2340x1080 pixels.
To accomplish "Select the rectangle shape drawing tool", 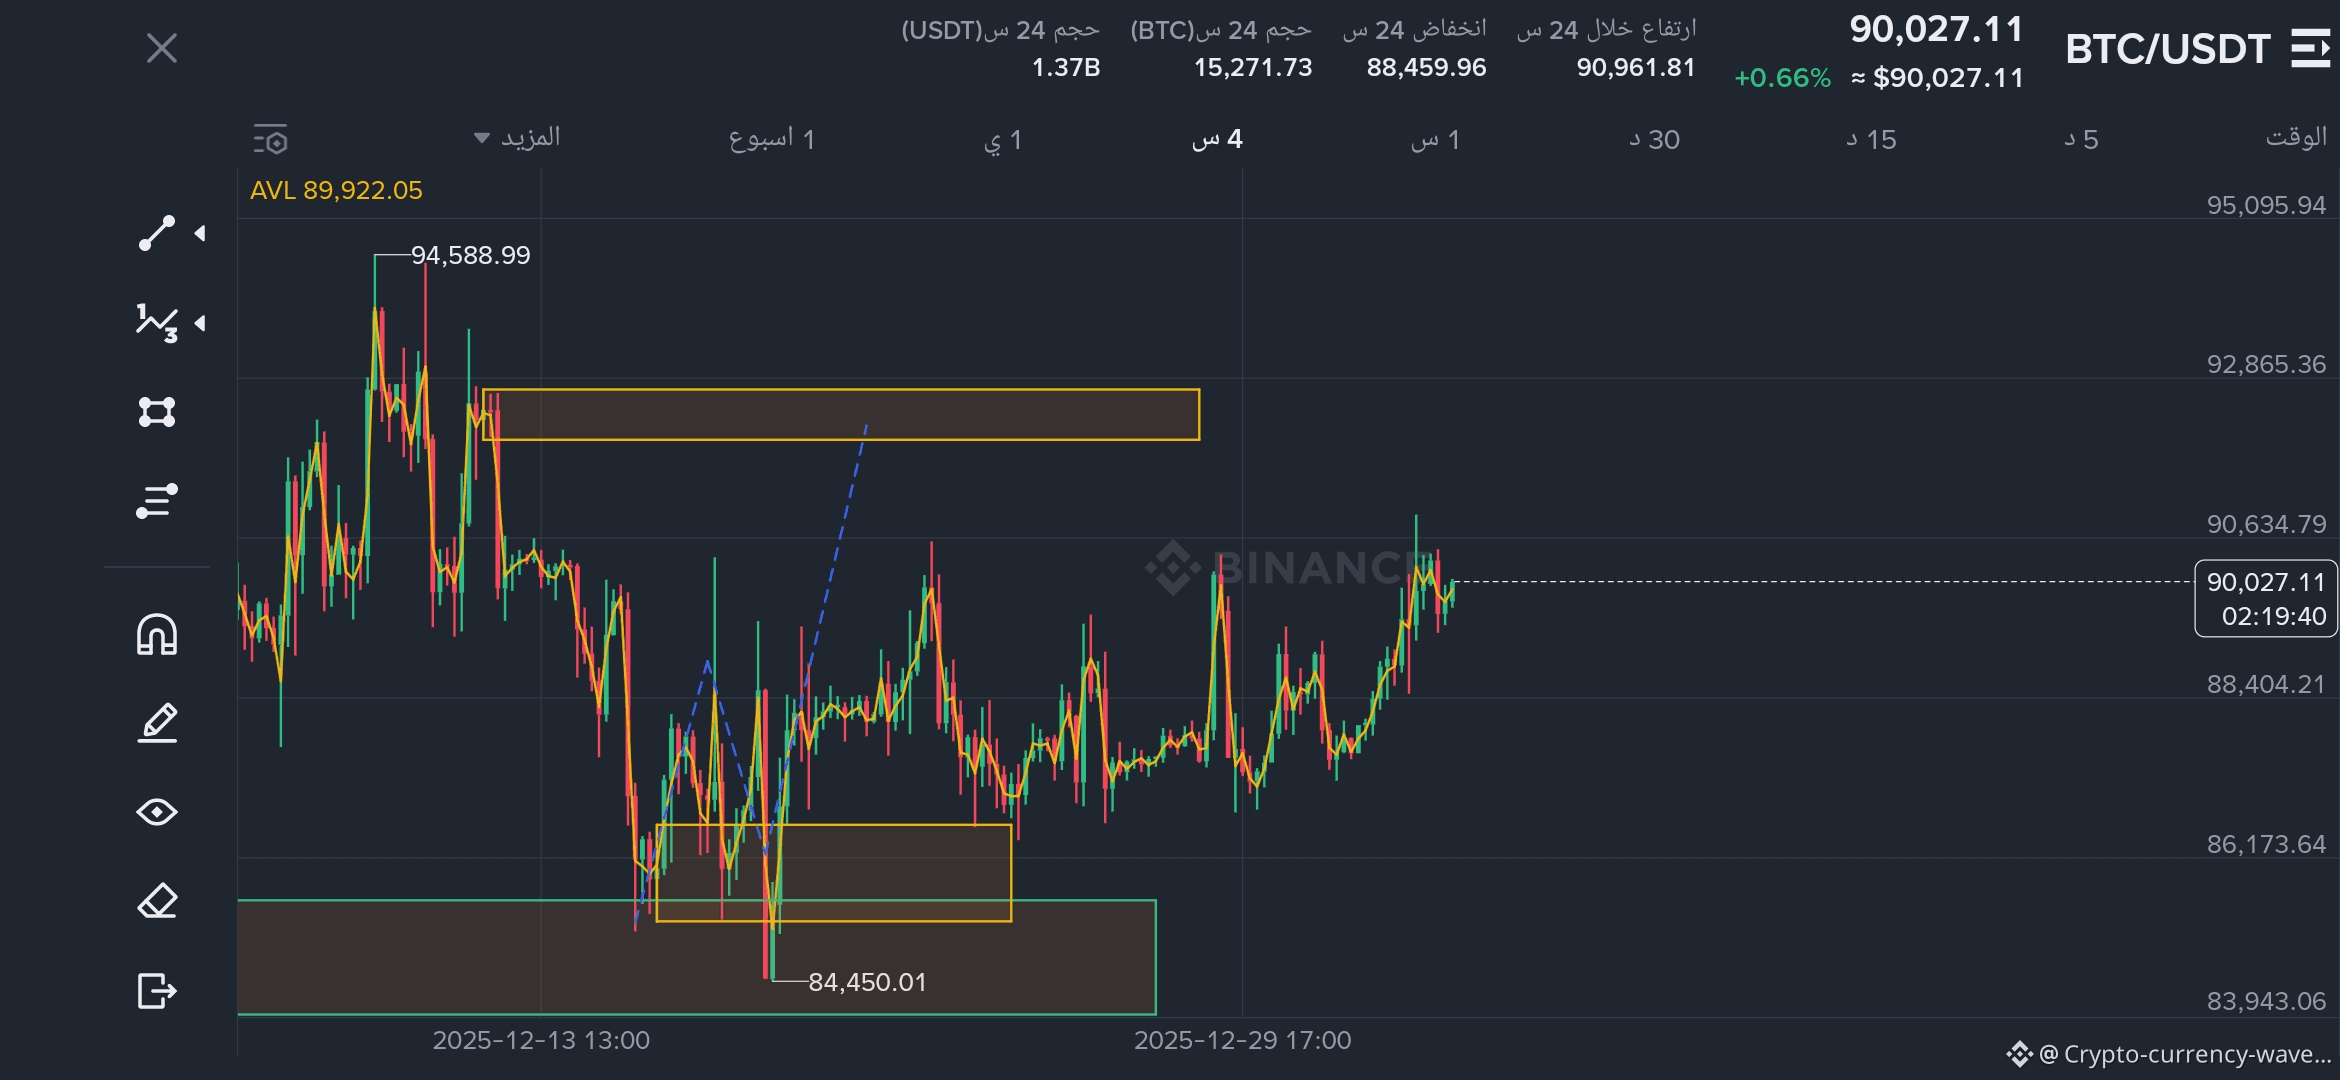I will [x=156, y=412].
